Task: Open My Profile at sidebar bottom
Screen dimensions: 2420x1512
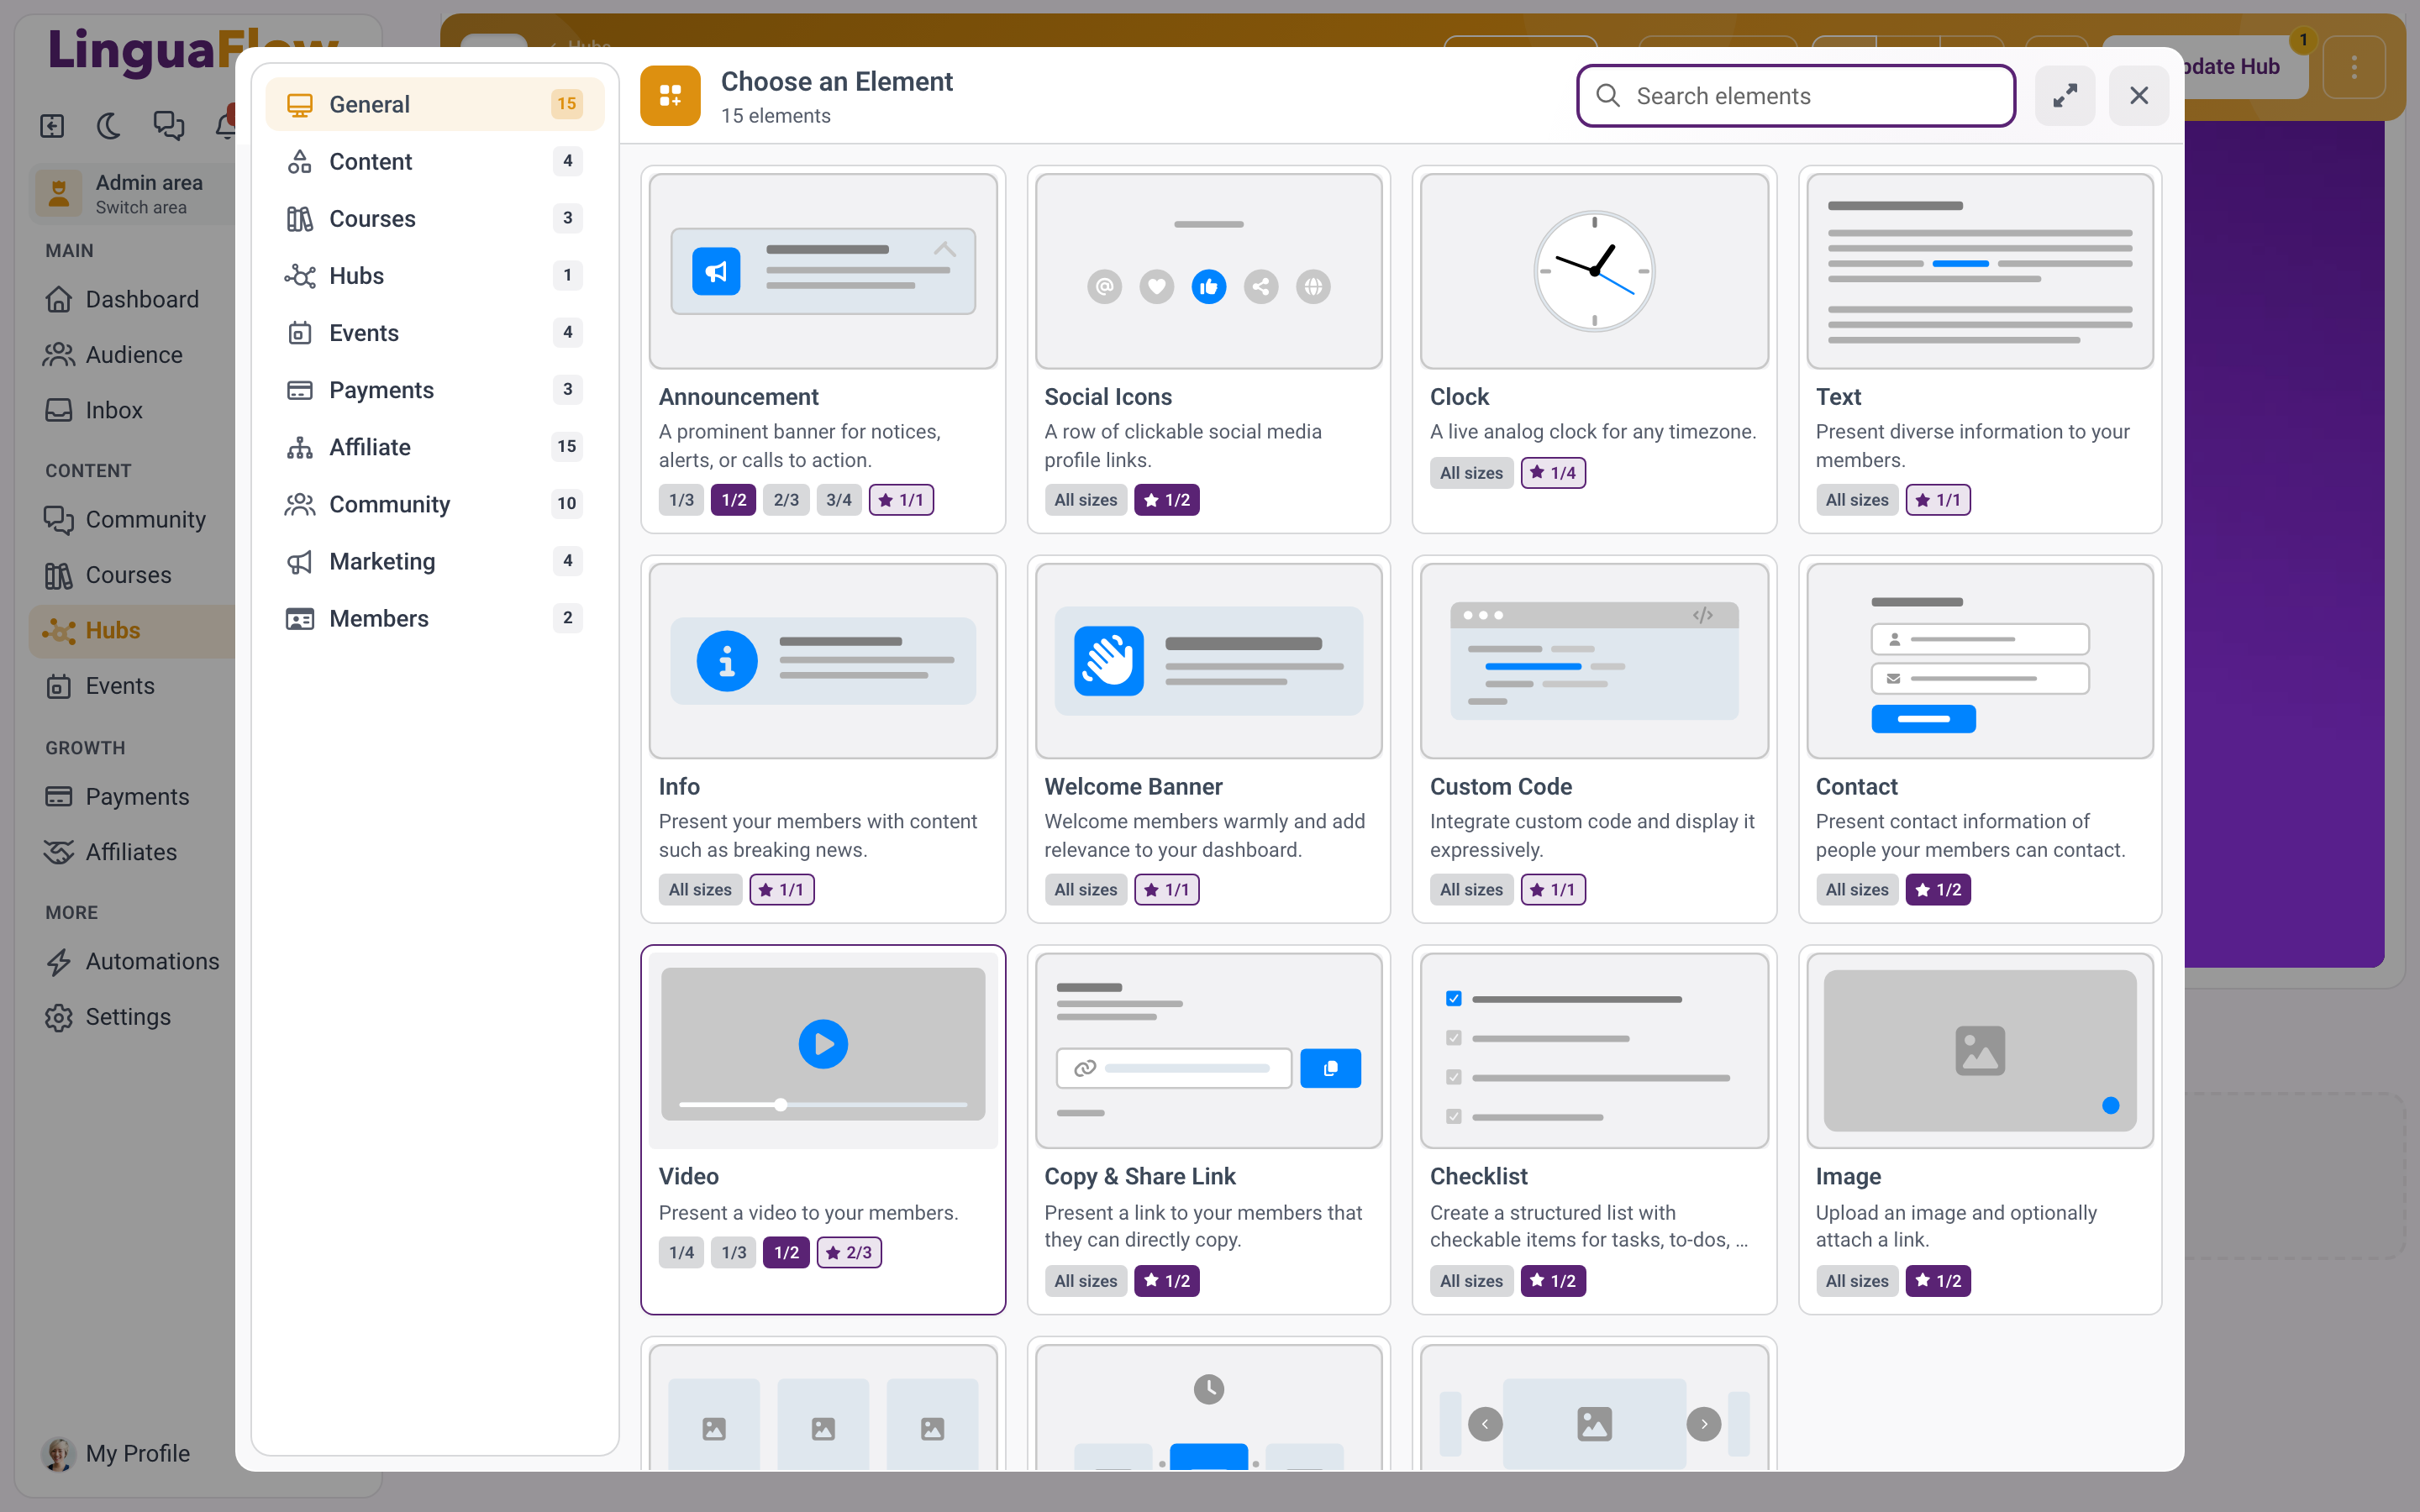Action: pyautogui.click(x=116, y=1453)
